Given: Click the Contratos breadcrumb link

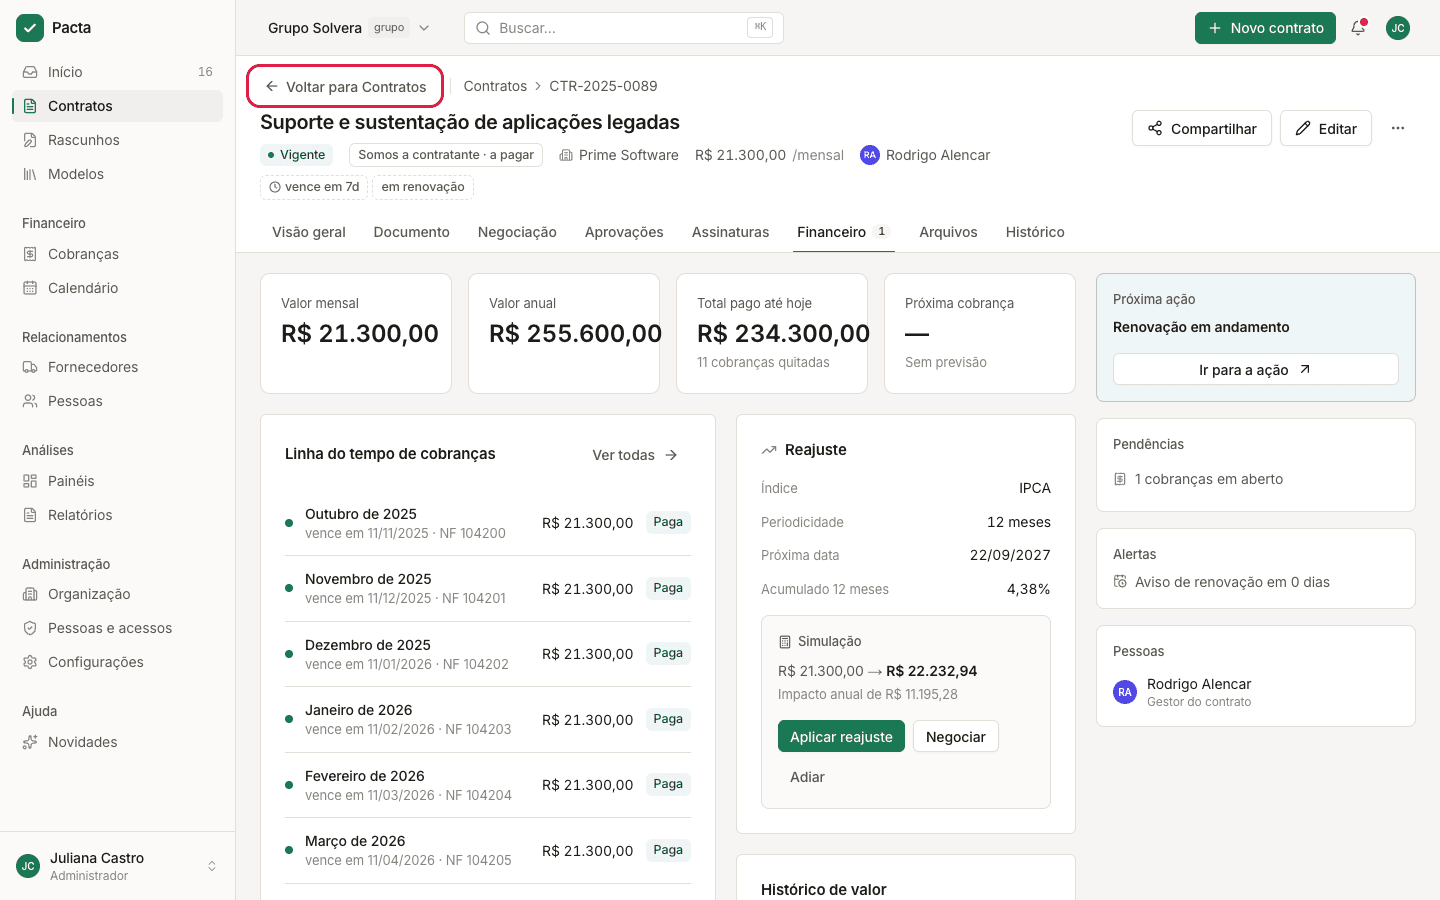Looking at the screenshot, I should tap(495, 86).
